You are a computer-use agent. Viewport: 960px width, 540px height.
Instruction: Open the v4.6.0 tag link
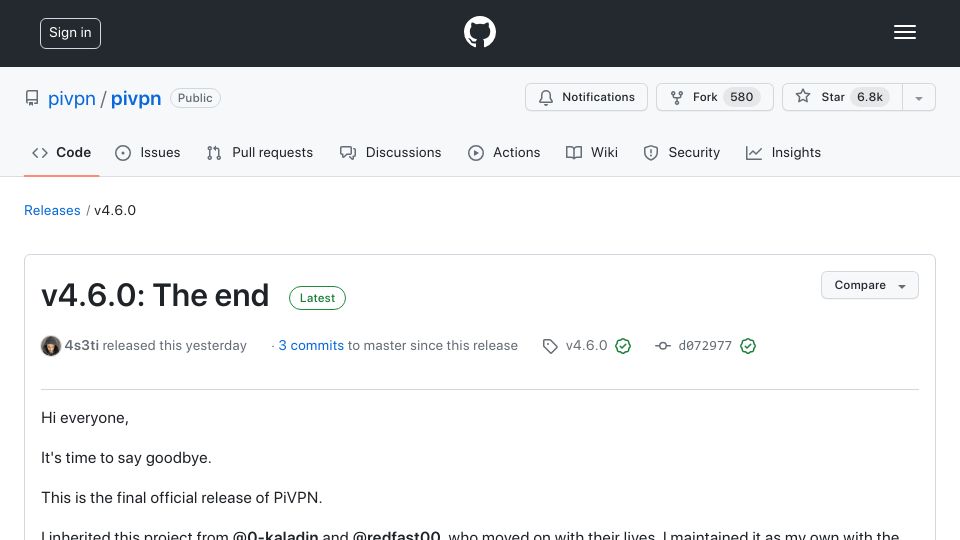pos(586,345)
